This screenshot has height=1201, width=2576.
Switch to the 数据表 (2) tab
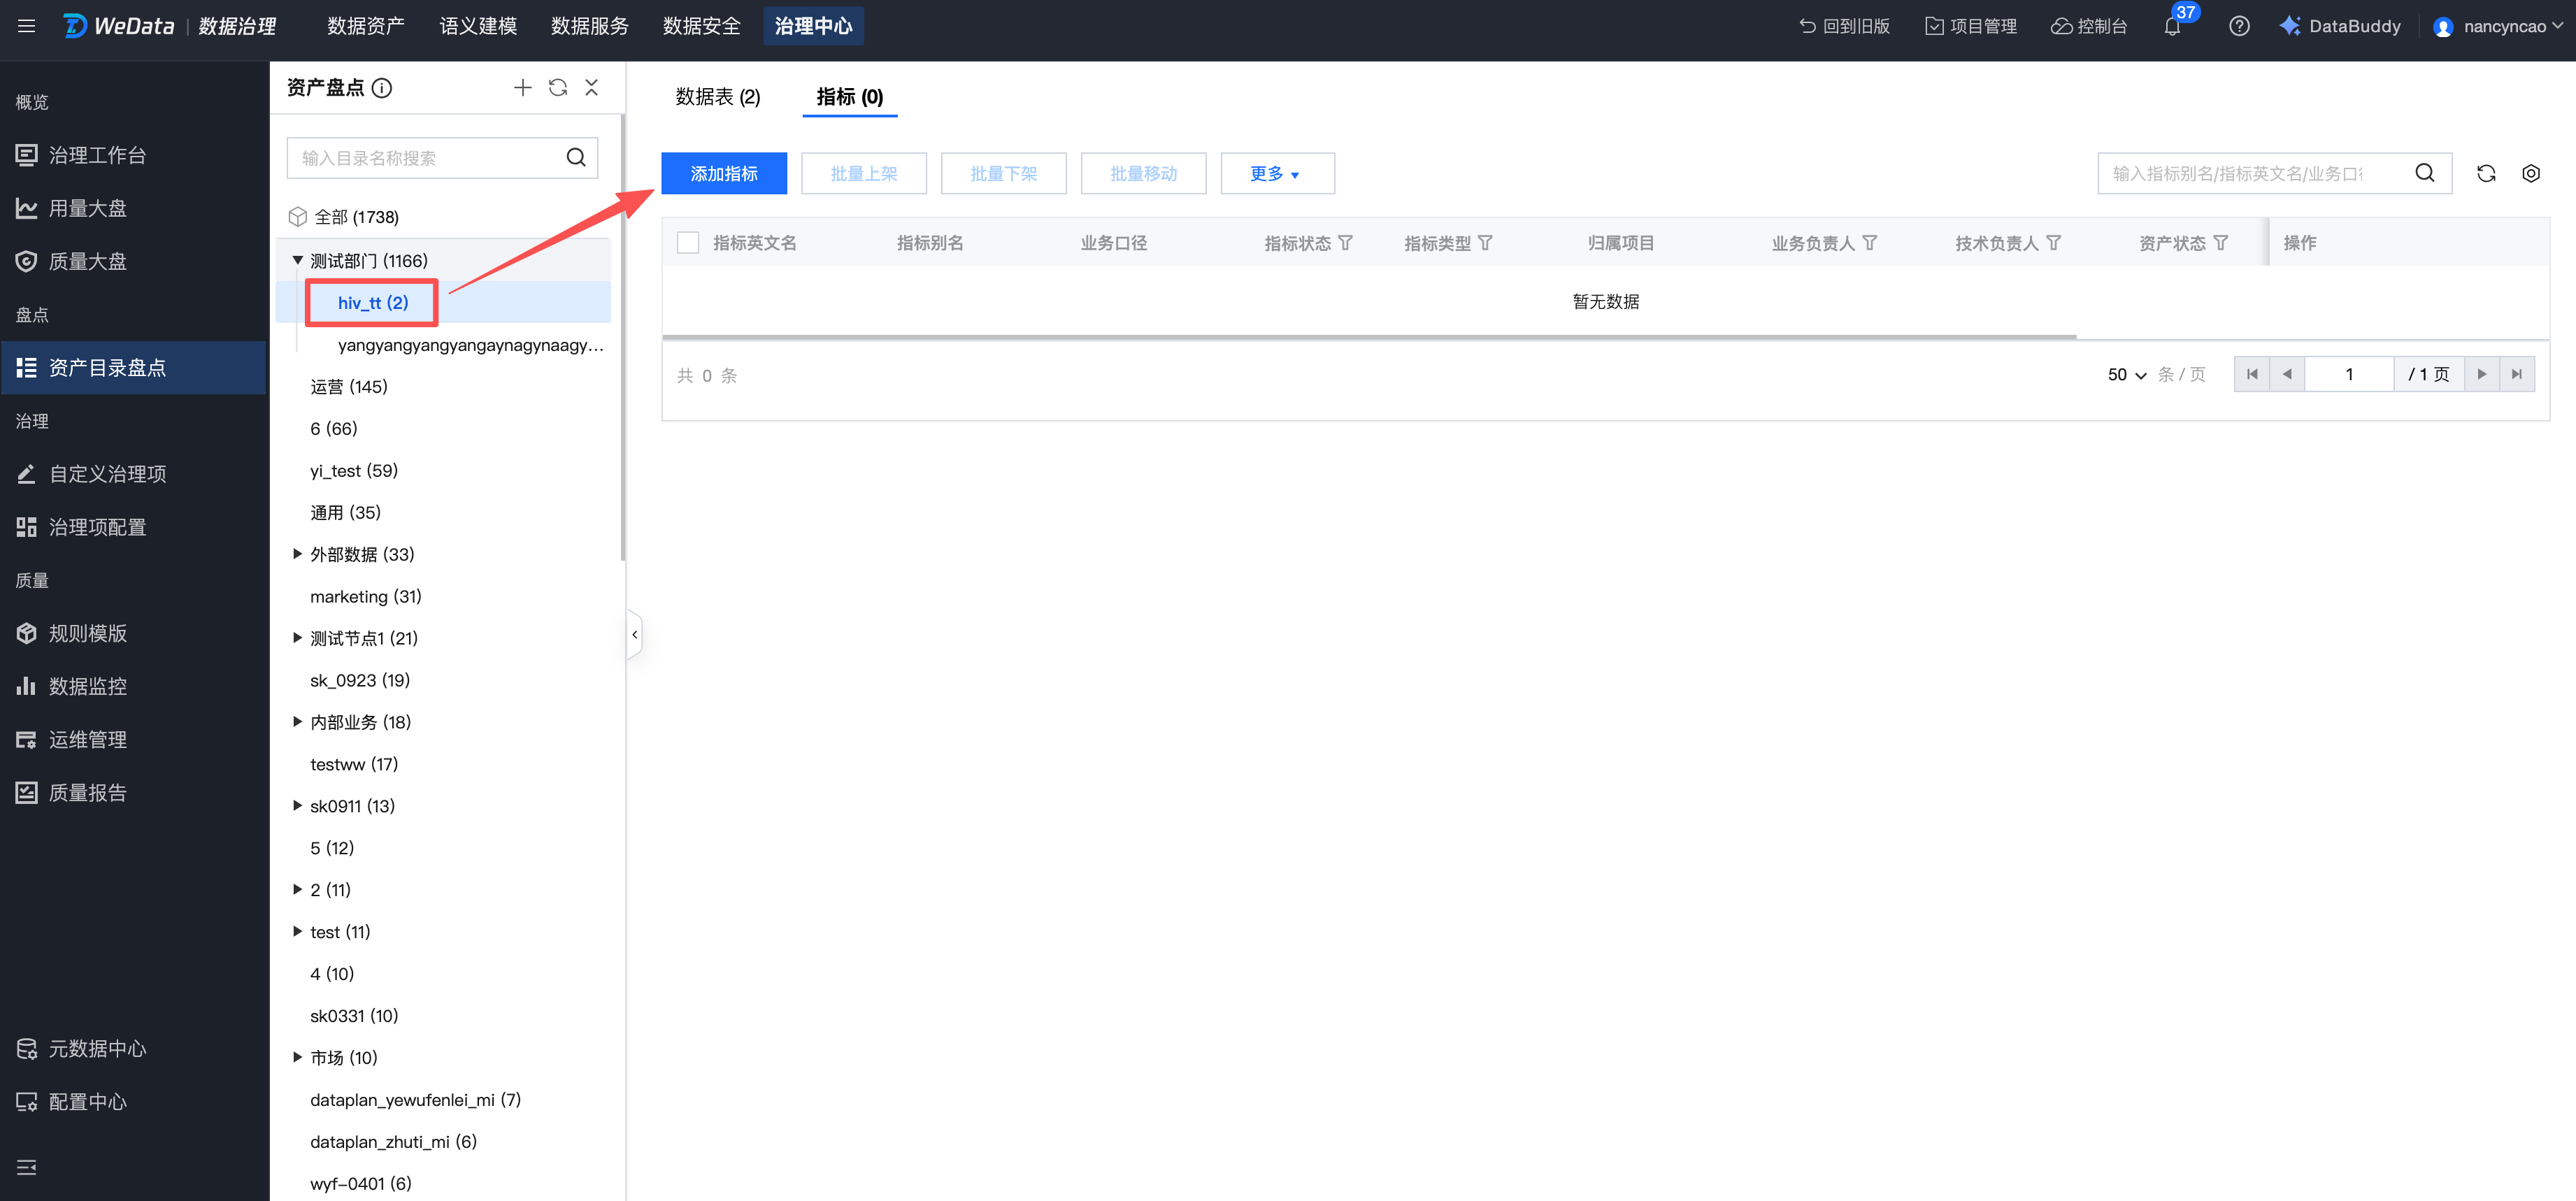coord(717,97)
